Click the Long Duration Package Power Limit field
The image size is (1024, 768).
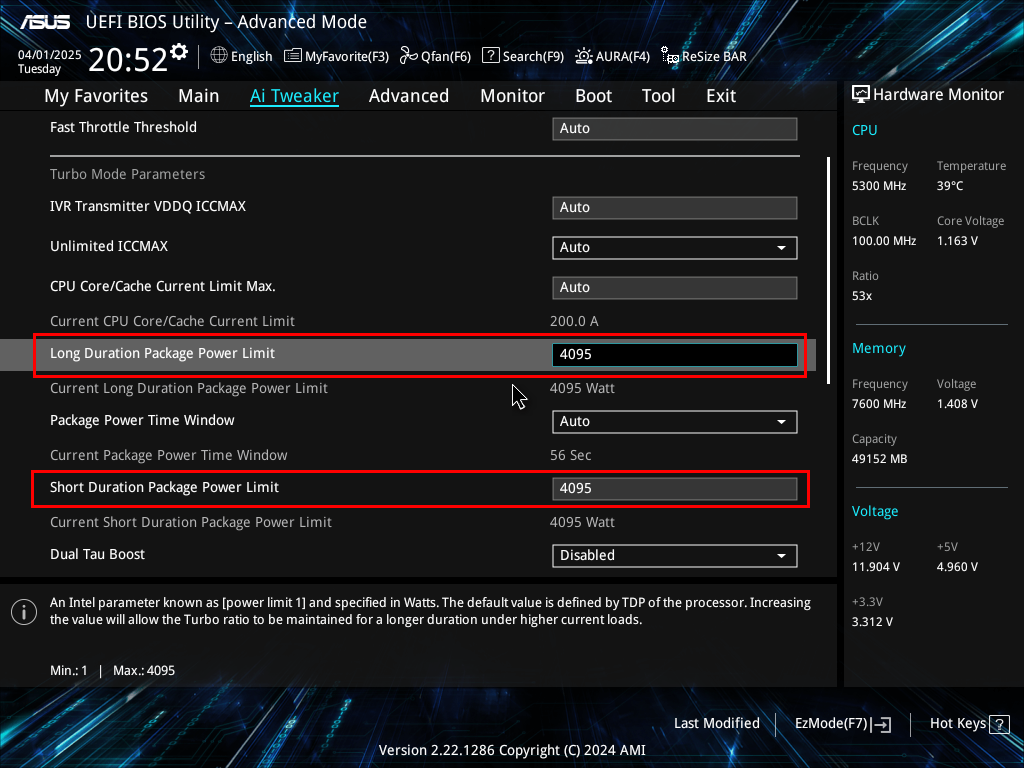675,355
